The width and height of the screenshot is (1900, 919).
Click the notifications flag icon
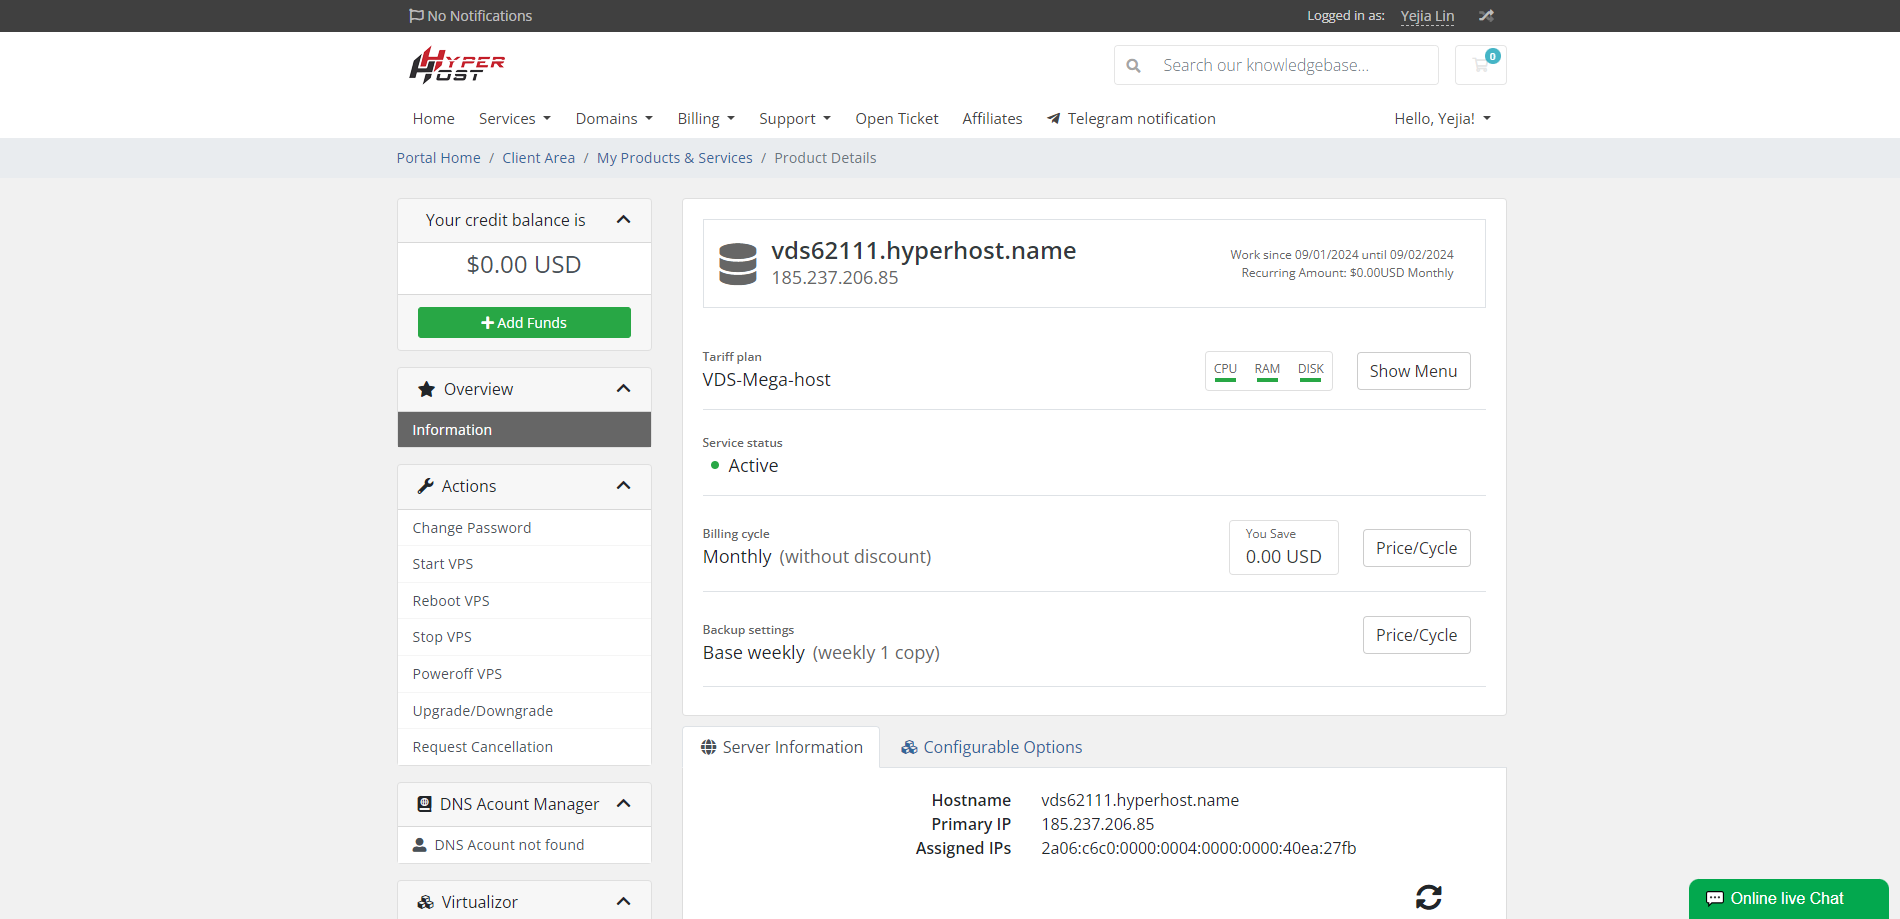point(416,16)
